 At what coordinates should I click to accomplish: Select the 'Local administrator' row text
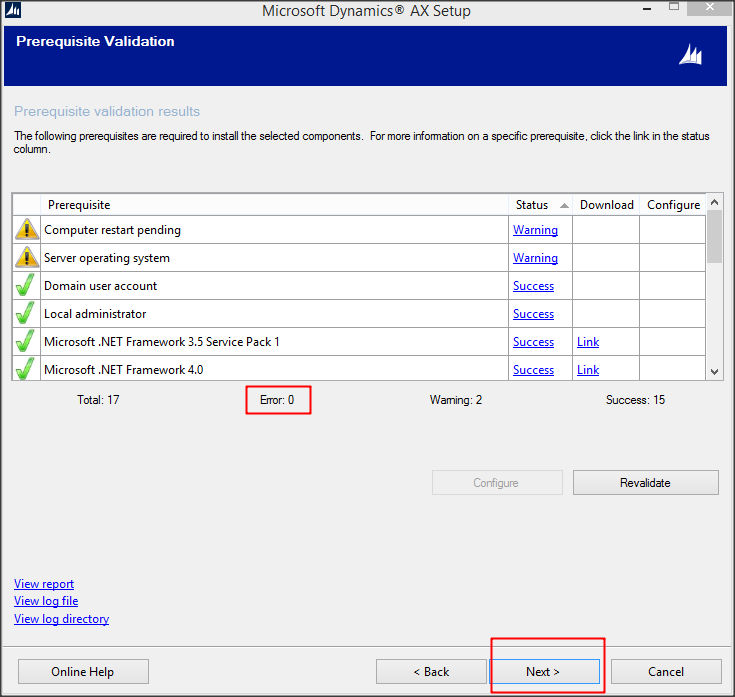tap(95, 314)
